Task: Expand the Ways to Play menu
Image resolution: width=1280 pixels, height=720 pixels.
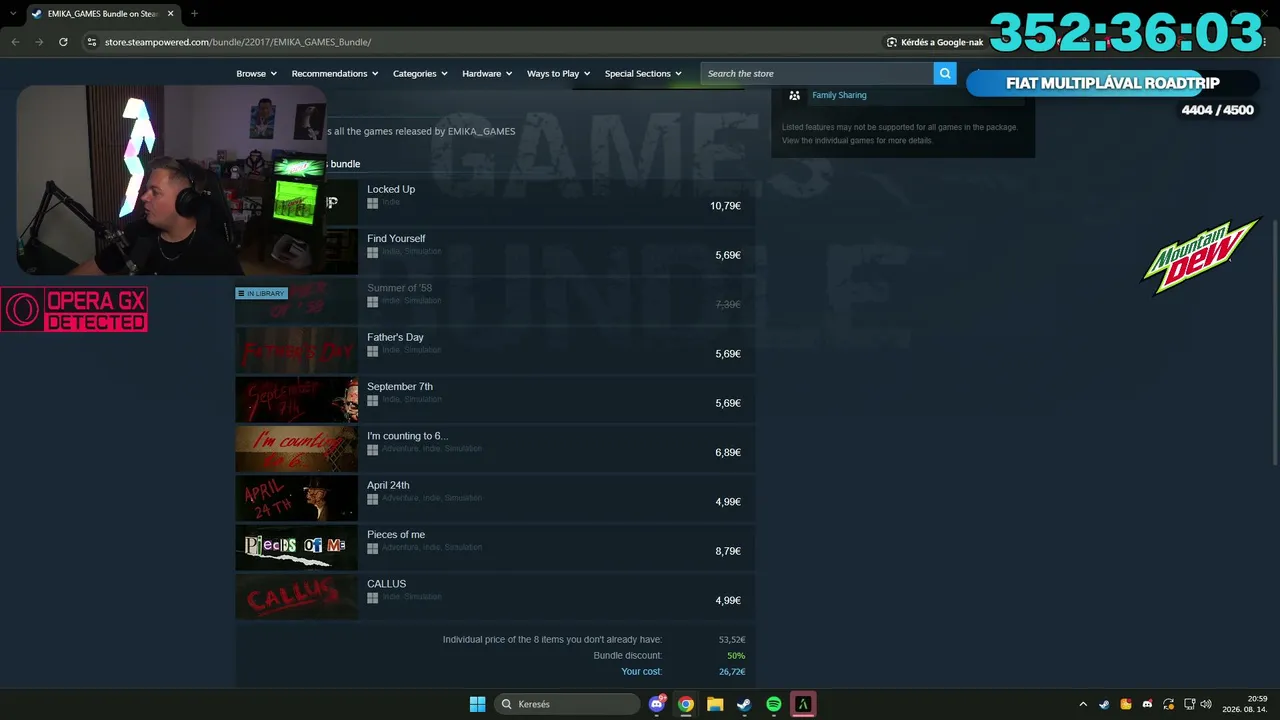Action: (559, 73)
